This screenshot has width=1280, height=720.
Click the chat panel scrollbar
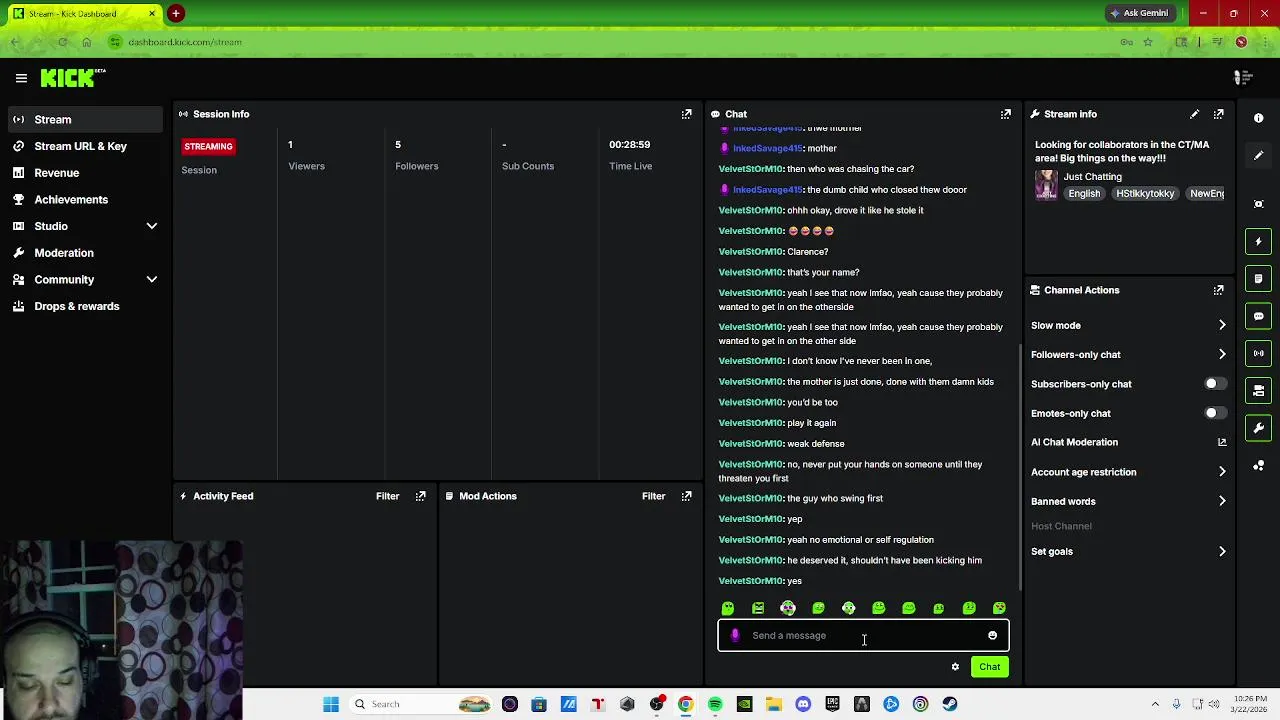(1019, 466)
